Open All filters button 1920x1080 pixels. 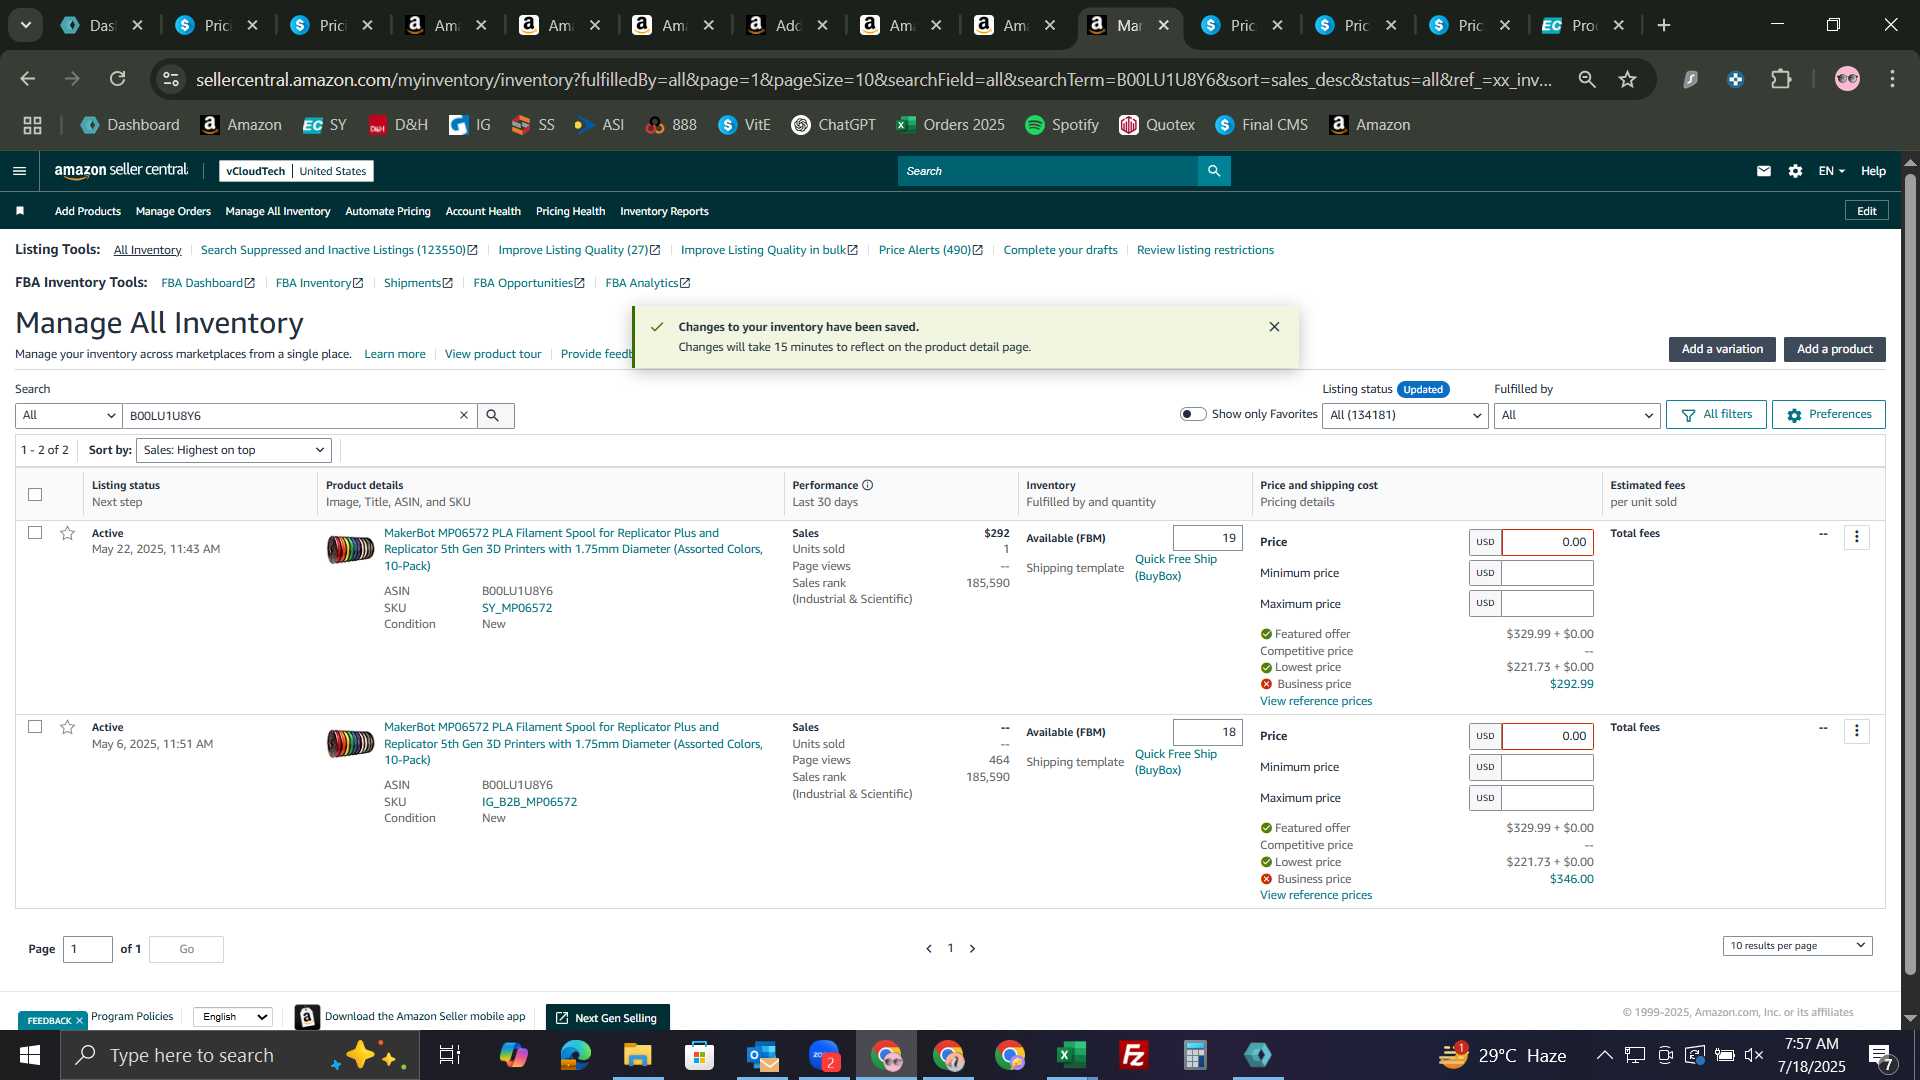[1716, 414]
